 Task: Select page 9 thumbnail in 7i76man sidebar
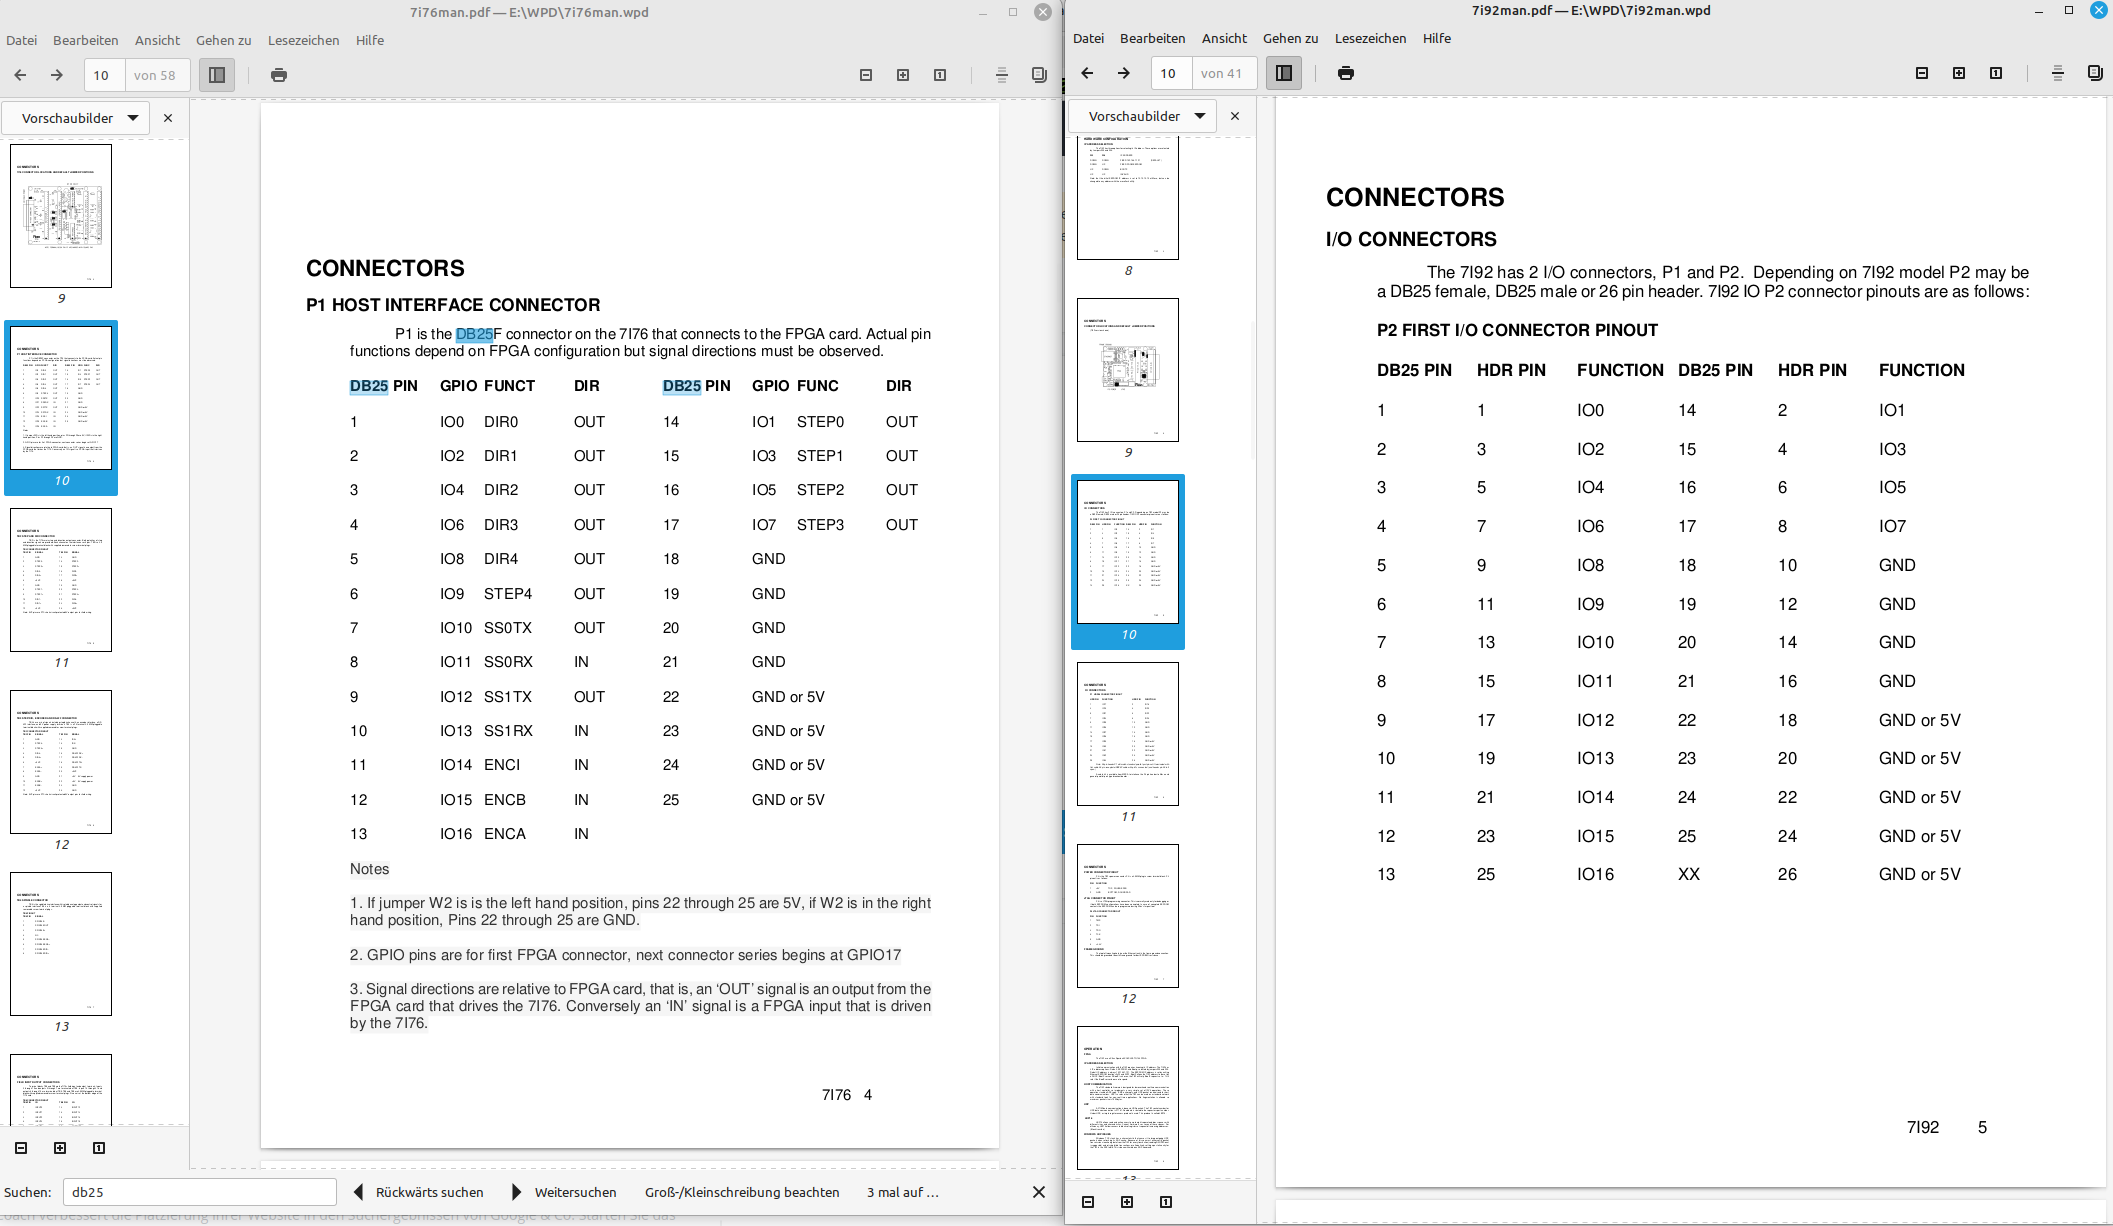(61, 216)
